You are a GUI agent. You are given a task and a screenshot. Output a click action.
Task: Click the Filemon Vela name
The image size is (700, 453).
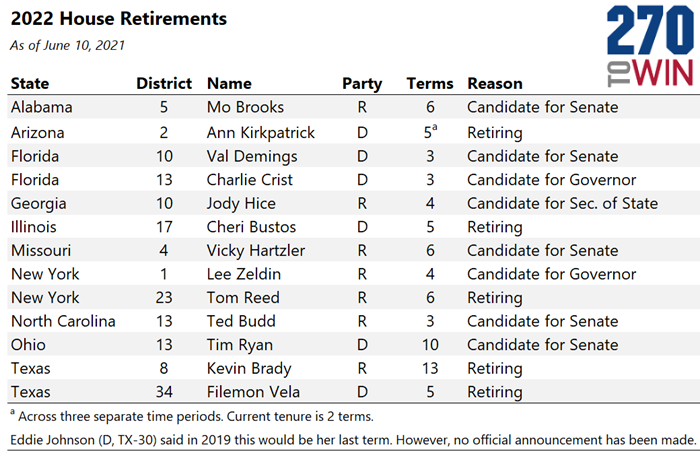pos(253,392)
